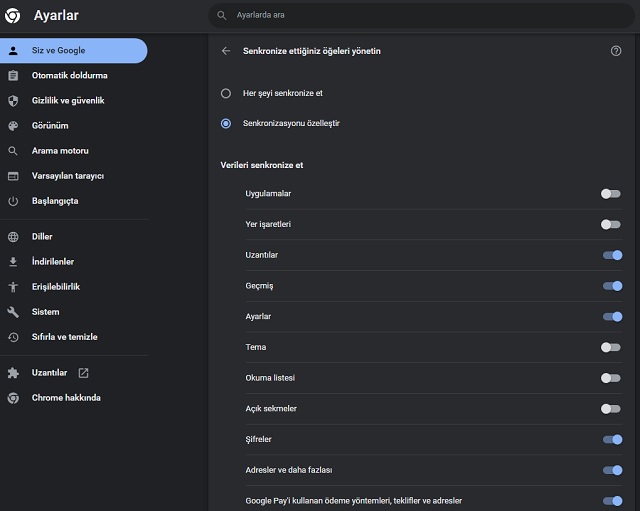Open Chrome hakkında page
This screenshot has height=511, width=640.
[x=73, y=398]
